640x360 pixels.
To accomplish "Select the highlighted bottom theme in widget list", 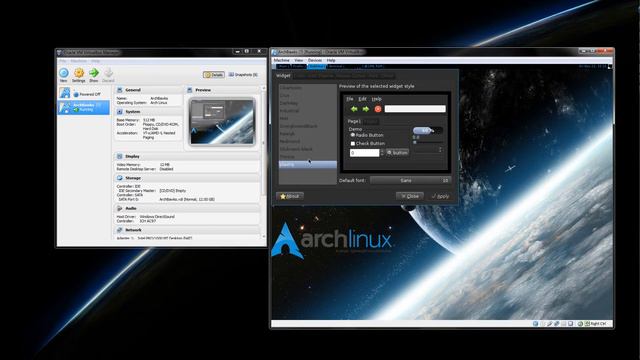I will click(x=308, y=164).
